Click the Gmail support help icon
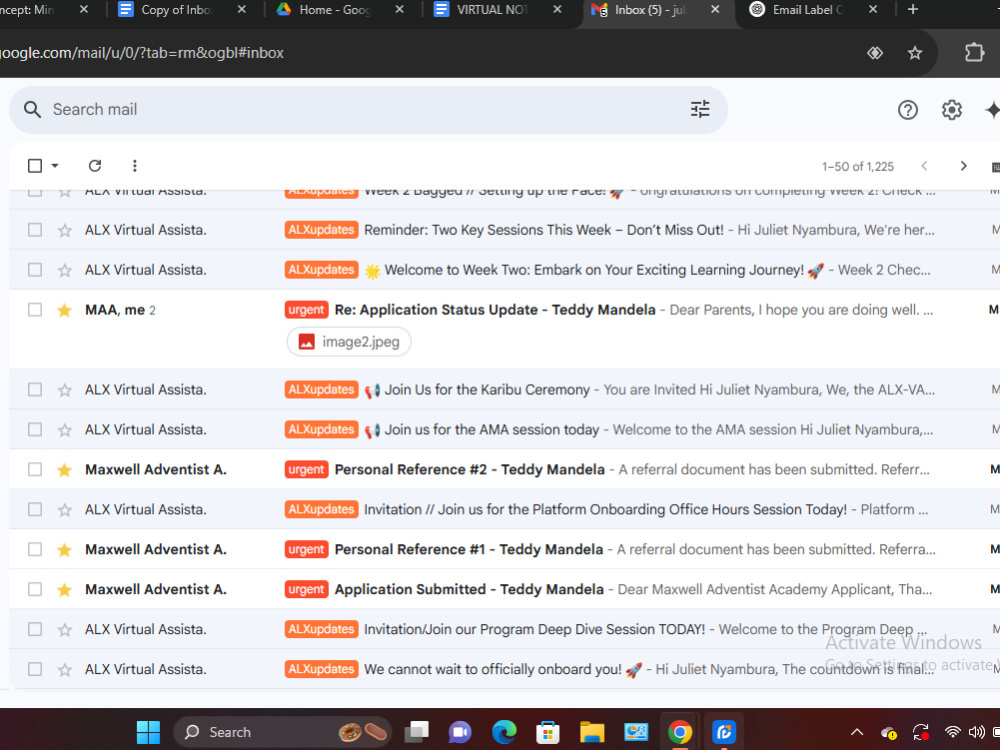Screen dimensions: 1000x750 (x=908, y=110)
